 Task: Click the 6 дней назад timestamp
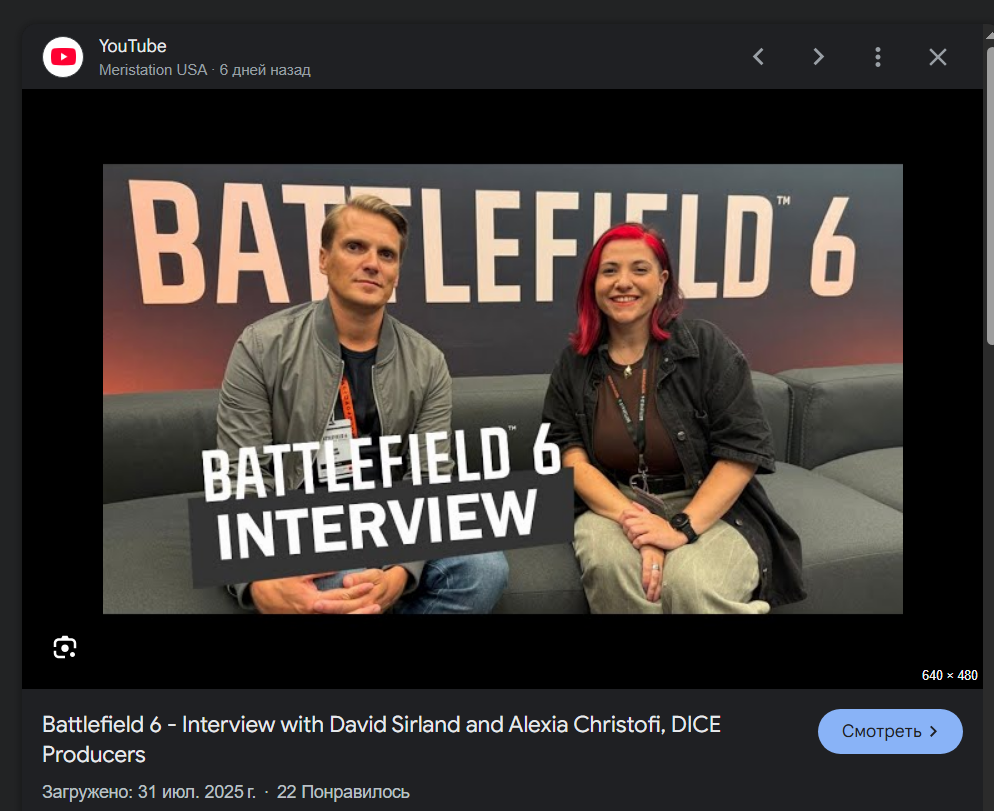(x=265, y=70)
